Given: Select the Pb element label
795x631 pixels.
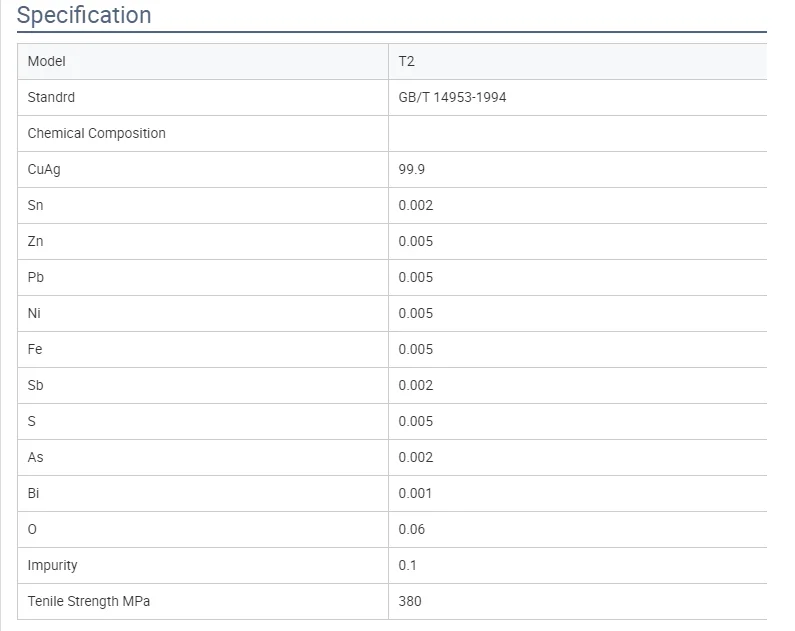Looking at the screenshot, I should [x=36, y=277].
